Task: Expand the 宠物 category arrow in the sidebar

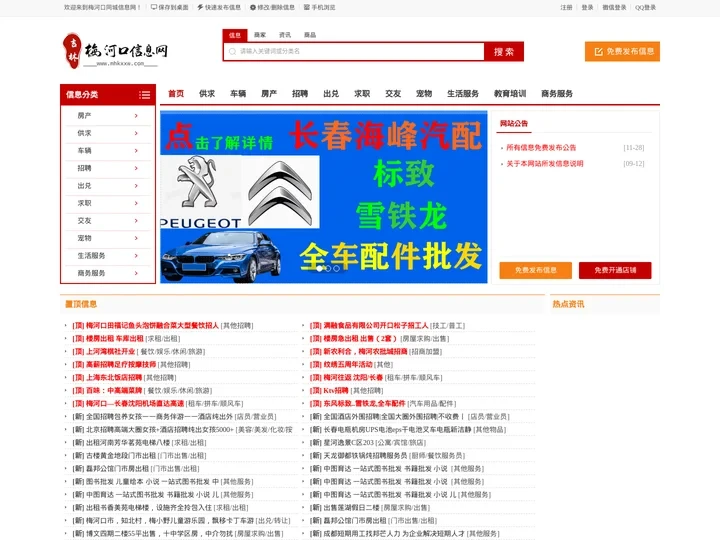Action: (136, 238)
